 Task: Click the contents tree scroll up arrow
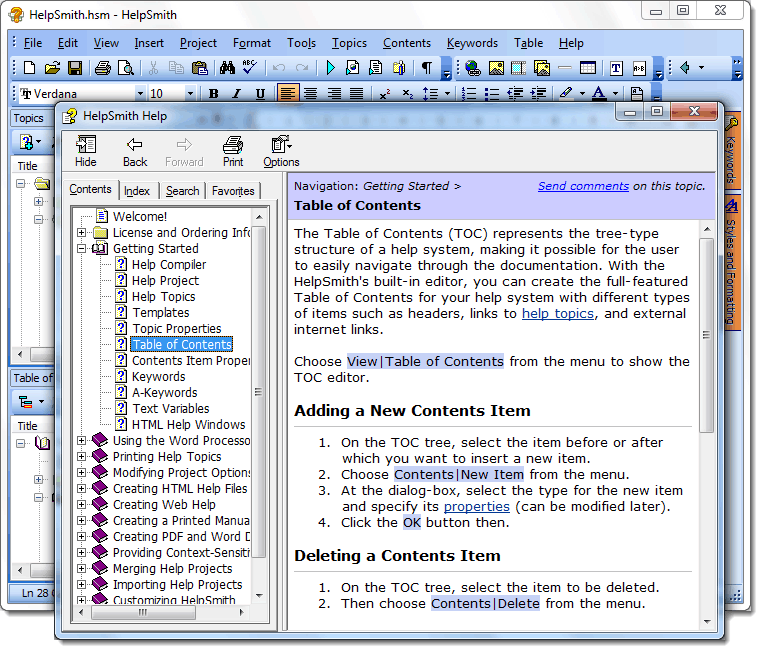[259, 217]
